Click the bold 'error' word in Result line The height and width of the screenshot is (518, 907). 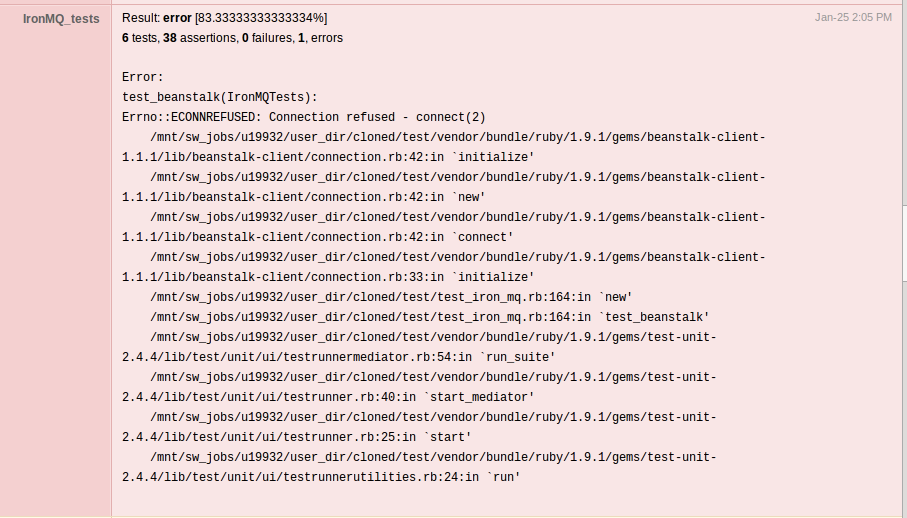pyautogui.click(x=177, y=18)
